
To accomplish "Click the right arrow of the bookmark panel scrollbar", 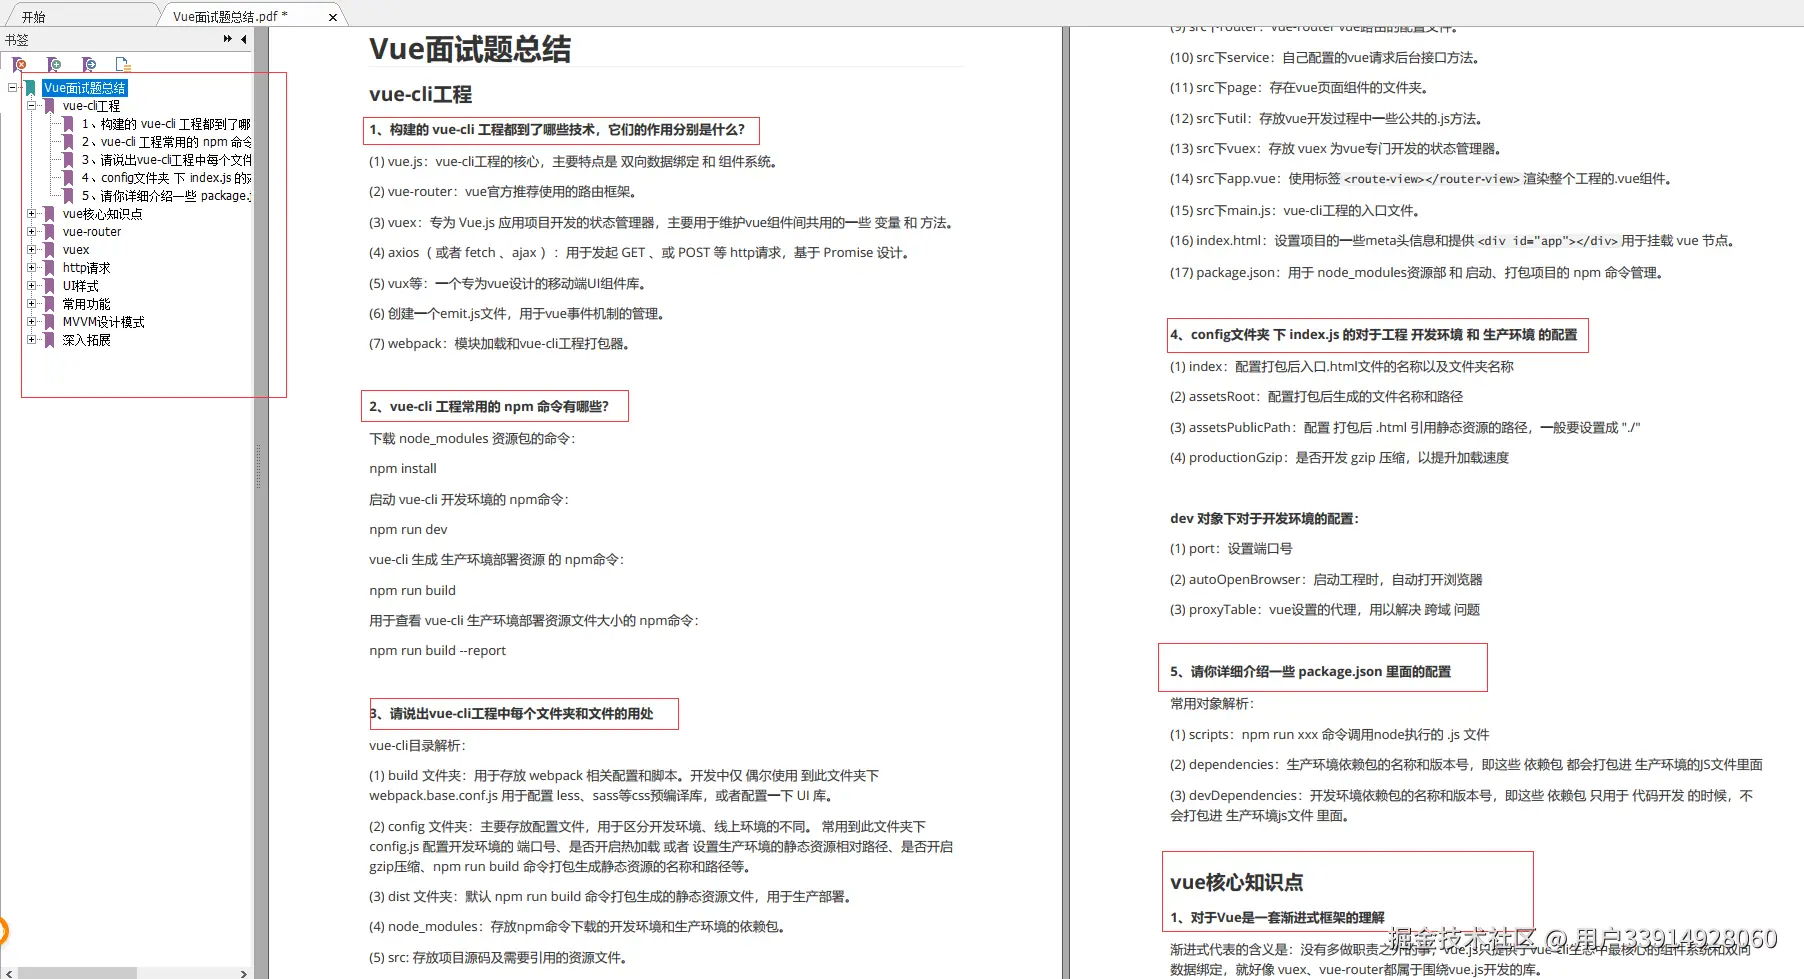I will click(x=243, y=973).
